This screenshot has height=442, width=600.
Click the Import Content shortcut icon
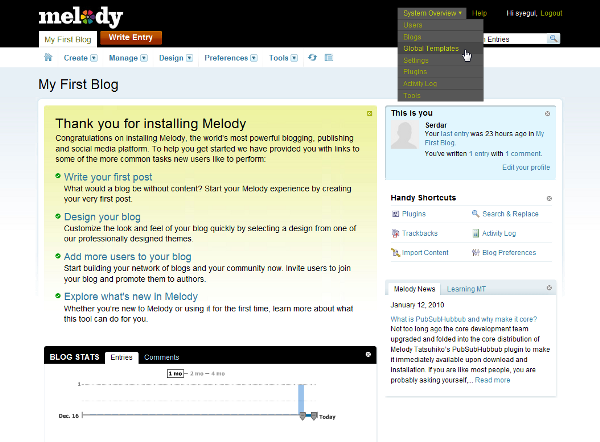pyautogui.click(x=395, y=252)
